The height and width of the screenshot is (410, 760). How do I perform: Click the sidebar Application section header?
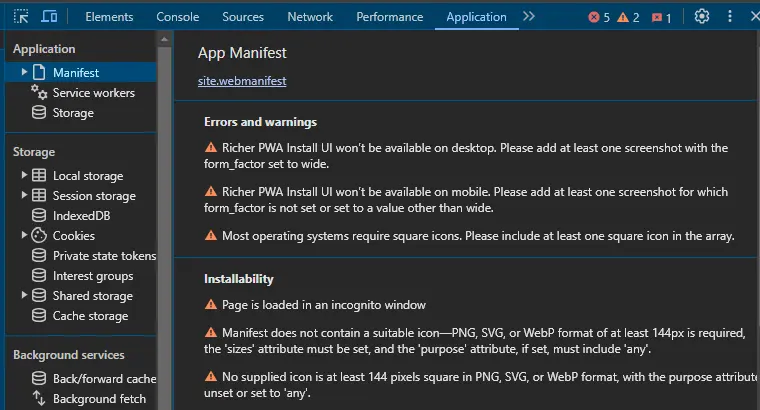44,49
